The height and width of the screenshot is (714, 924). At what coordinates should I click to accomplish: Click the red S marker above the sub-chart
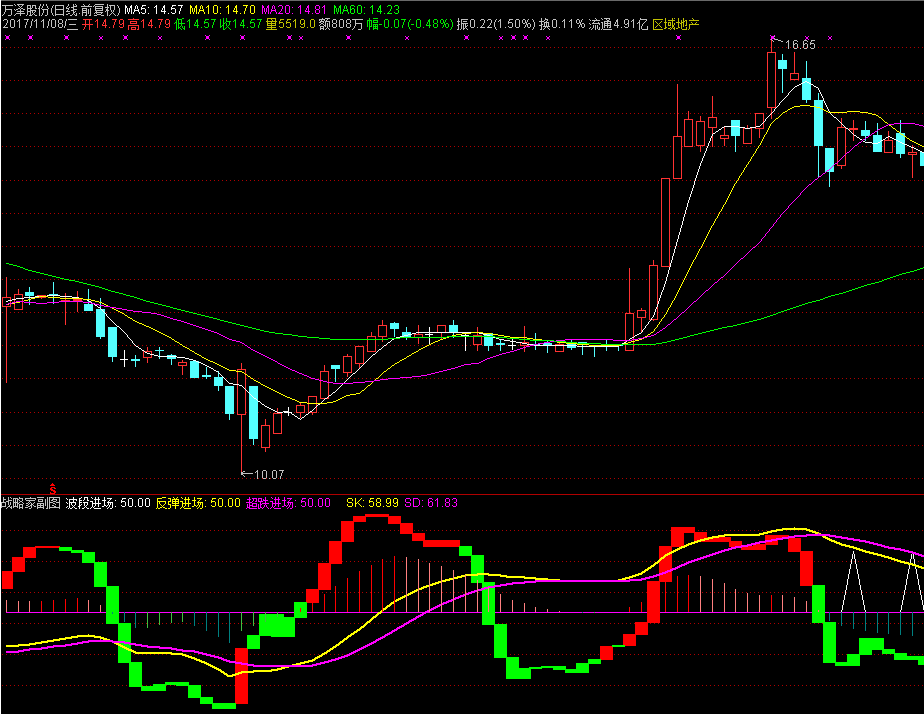[x=52, y=489]
